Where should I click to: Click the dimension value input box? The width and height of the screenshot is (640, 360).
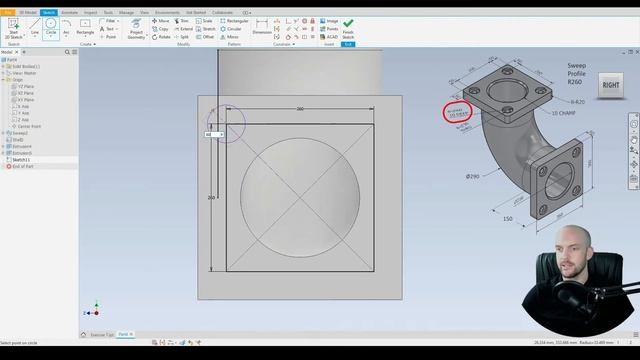[214, 134]
